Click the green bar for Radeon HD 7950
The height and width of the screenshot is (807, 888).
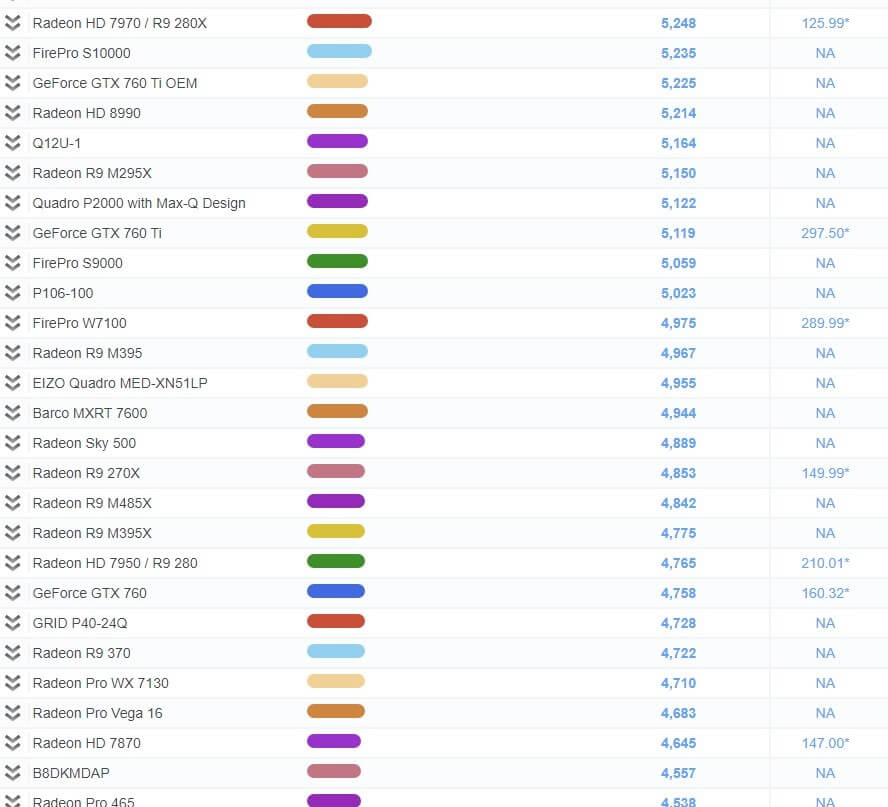[x=336, y=562]
